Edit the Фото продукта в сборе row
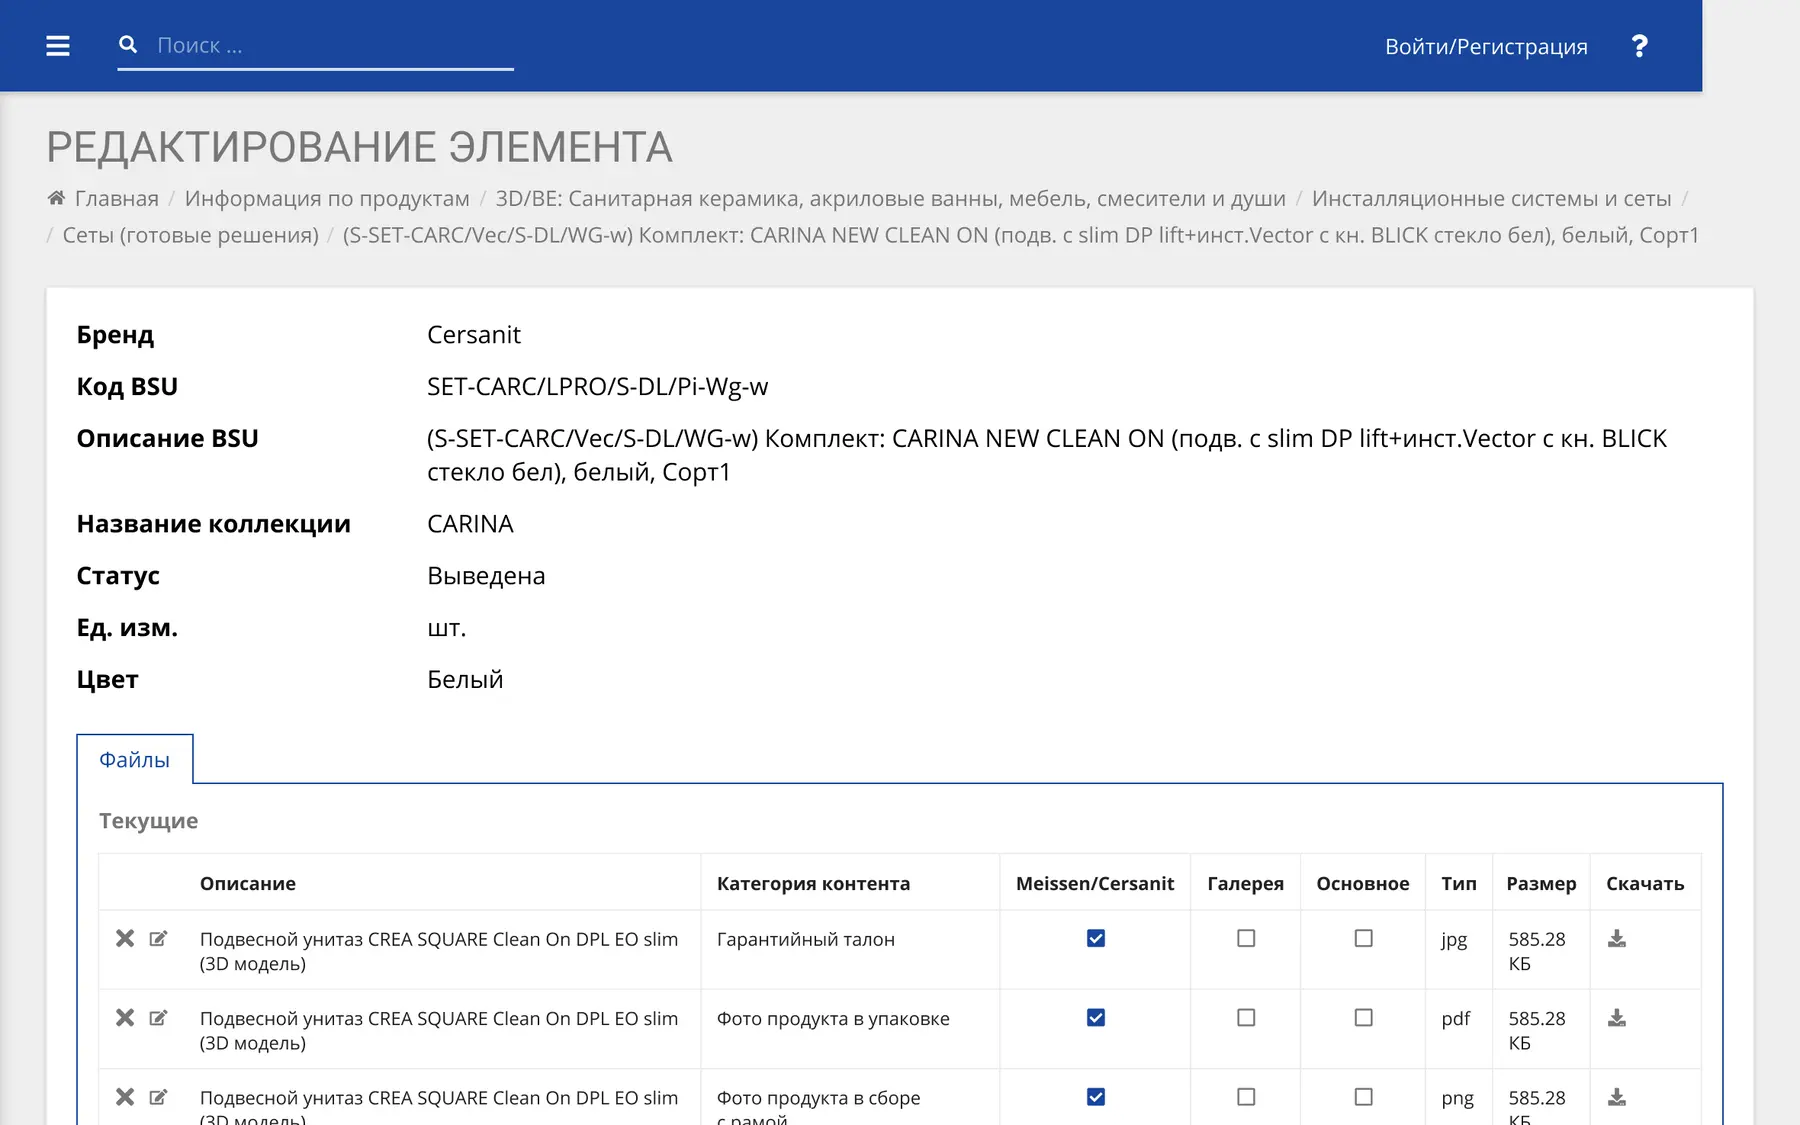The height and width of the screenshot is (1125, 1800). (158, 1097)
